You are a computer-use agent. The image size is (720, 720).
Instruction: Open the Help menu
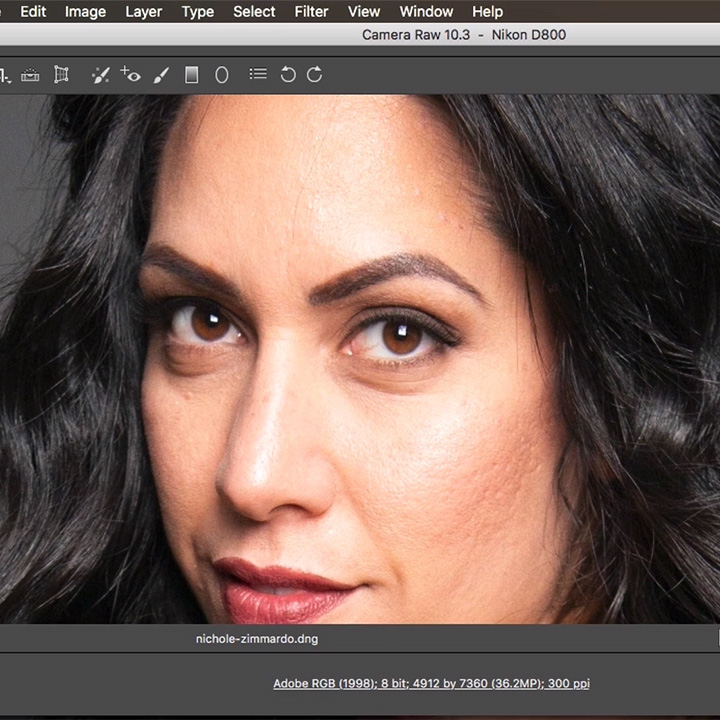click(x=488, y=11)
